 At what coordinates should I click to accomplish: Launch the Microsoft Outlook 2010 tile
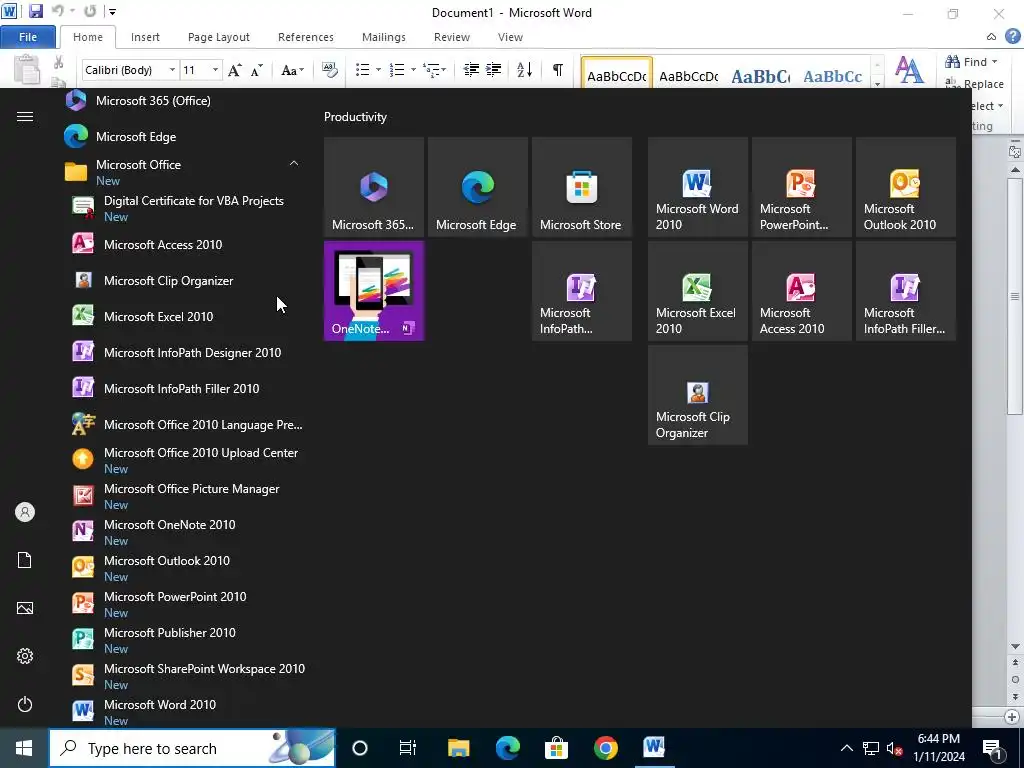click(x=905, y=187)
